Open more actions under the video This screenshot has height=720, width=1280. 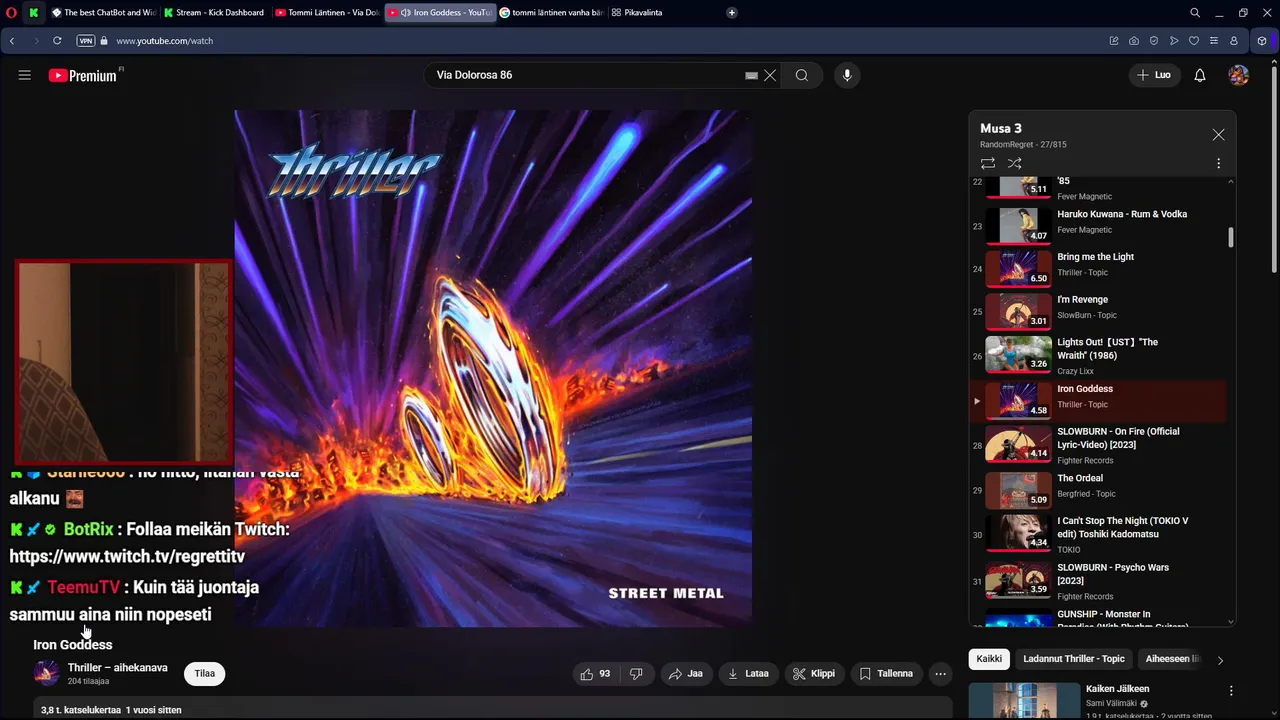[940, 674]
